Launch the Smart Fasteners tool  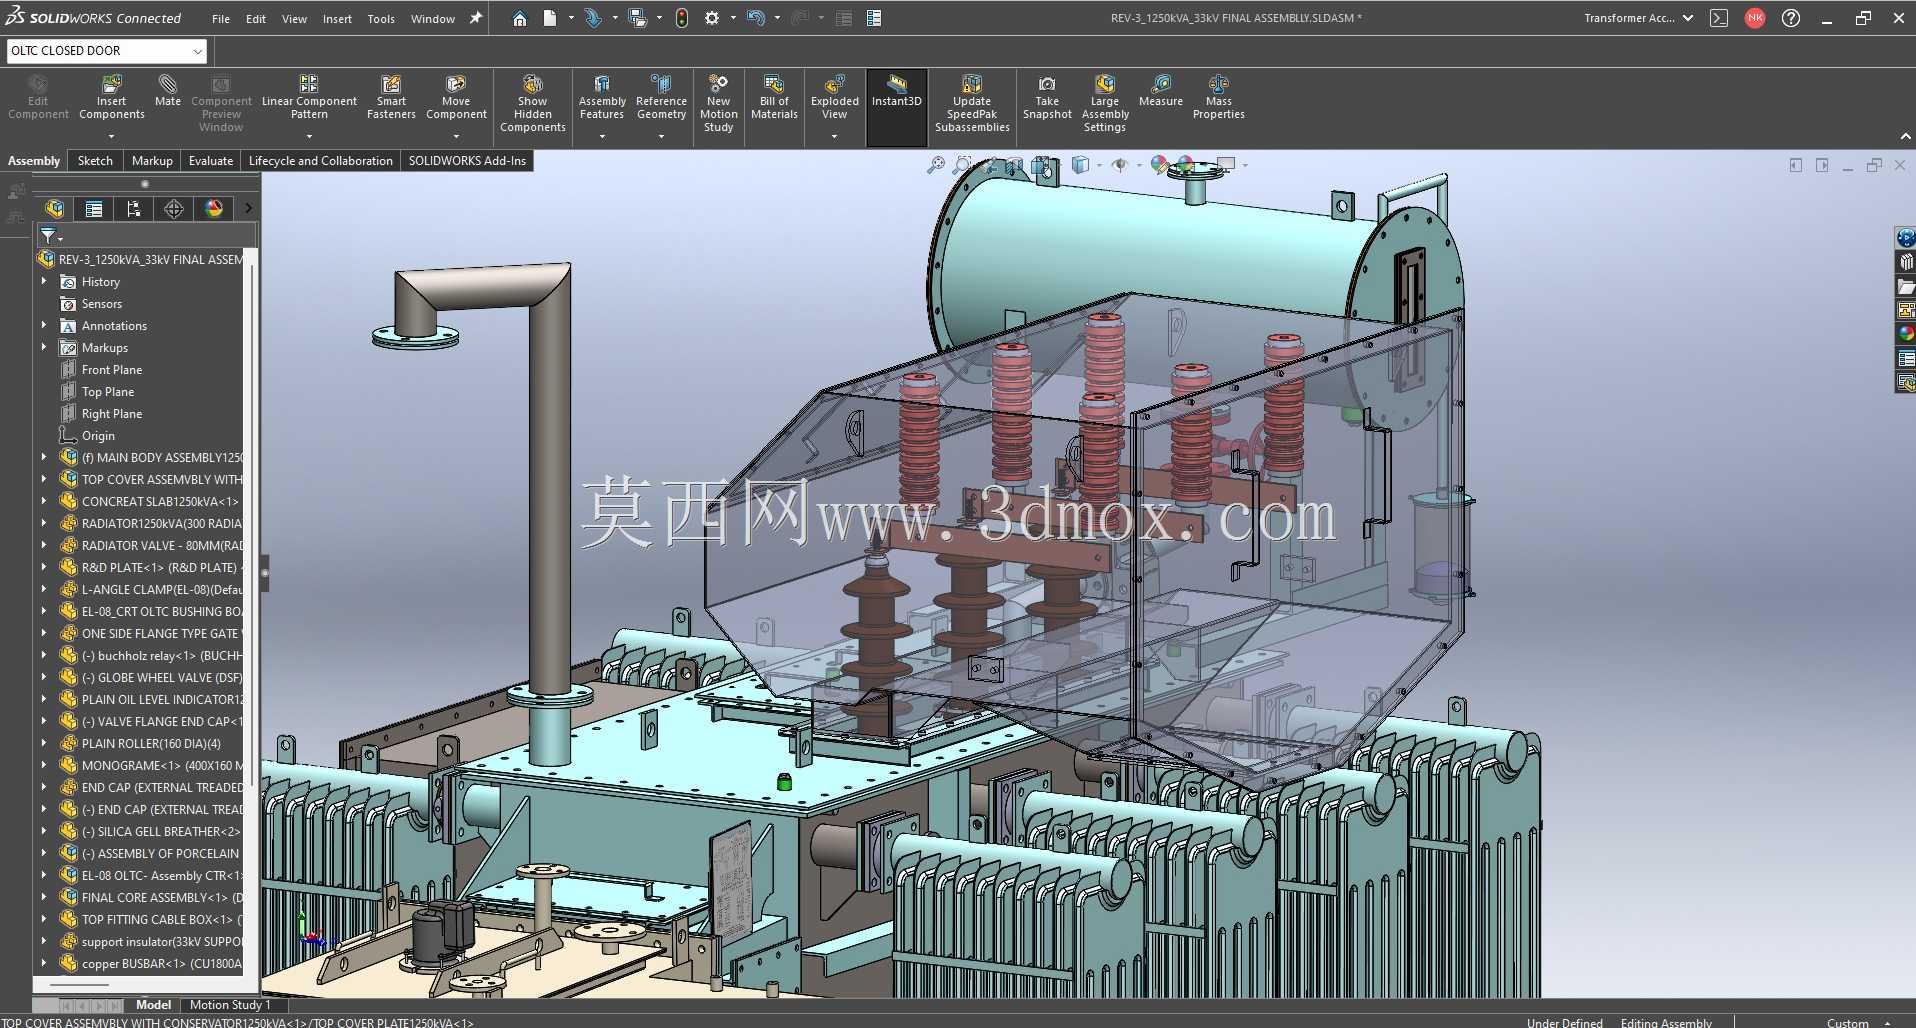(391, 98)
